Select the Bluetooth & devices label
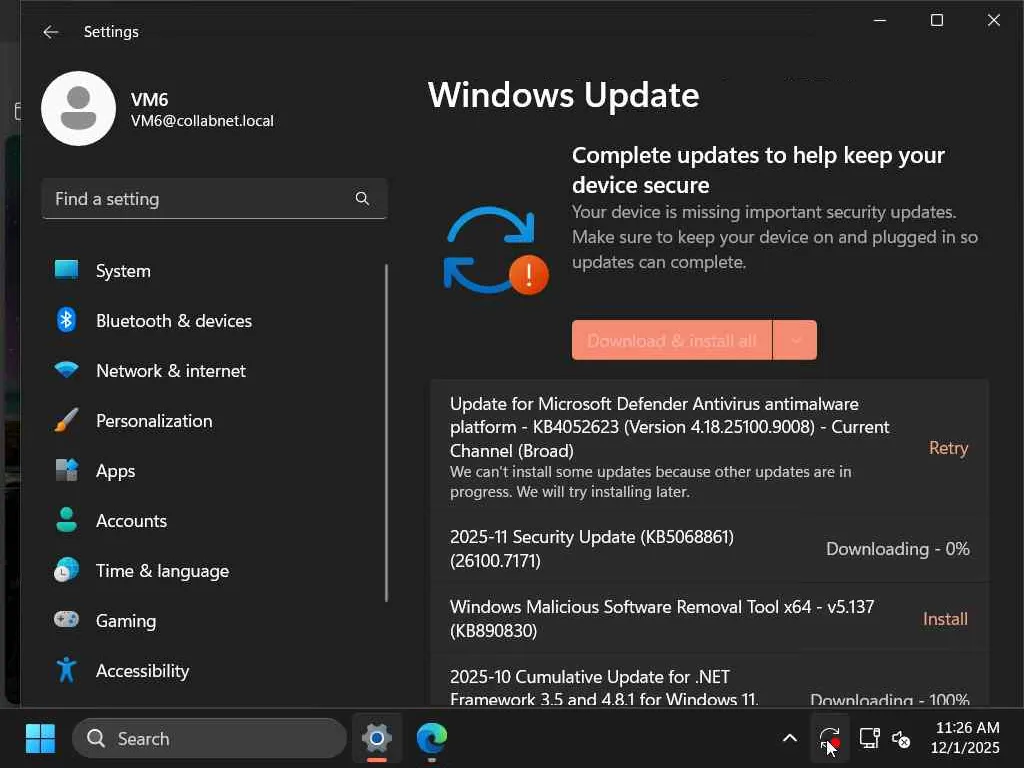The image size is (1024, 768). pyautogui.click(x=174, y=321)
